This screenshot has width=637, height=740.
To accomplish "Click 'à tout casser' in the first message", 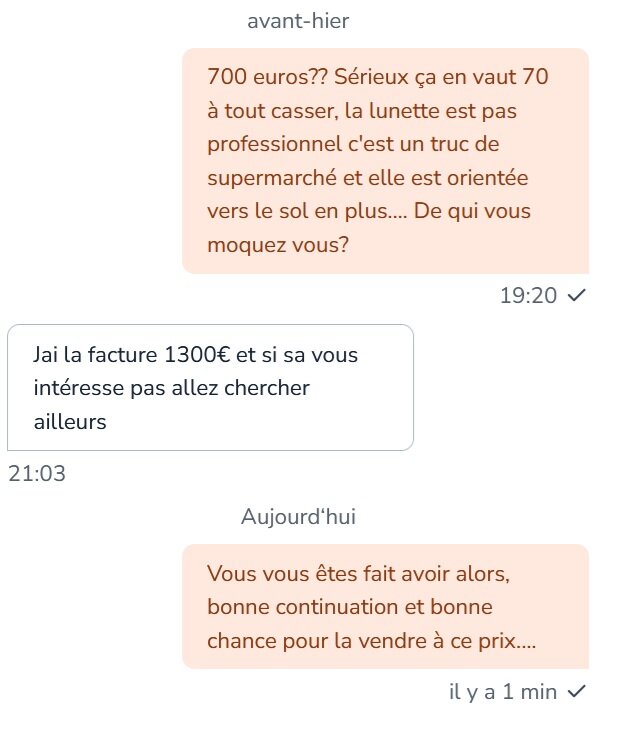I will pyautogui.click(x=273, y=111).
